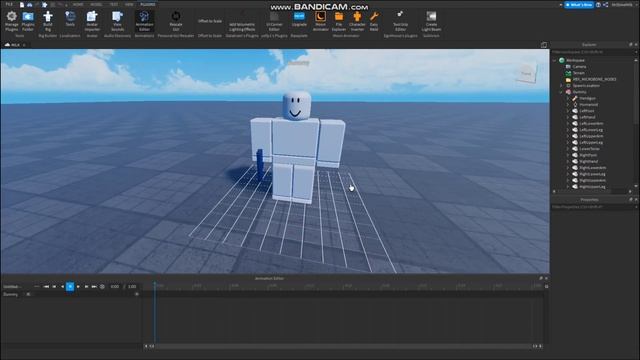This screenshot has height=360, width=640.
Task: Expand the Handgun item
Action: pos(568,98)
